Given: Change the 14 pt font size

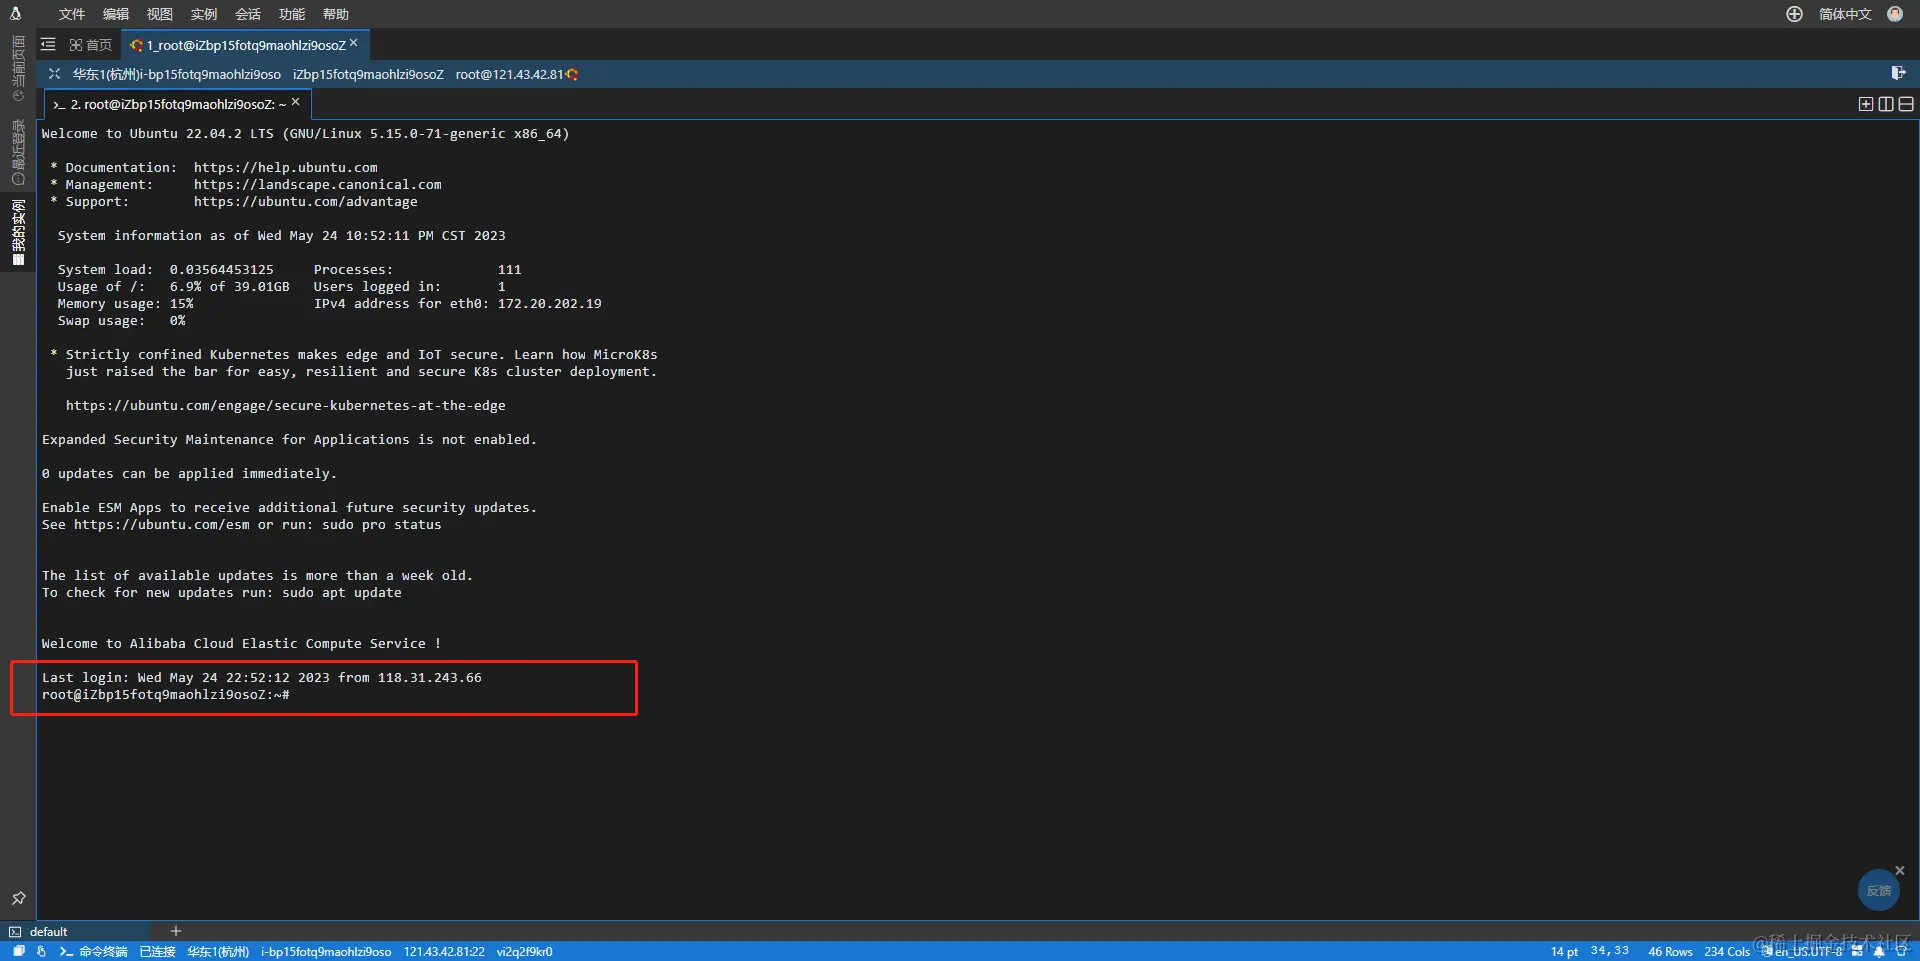Looking at the screenshot, I should (1565, 952).
